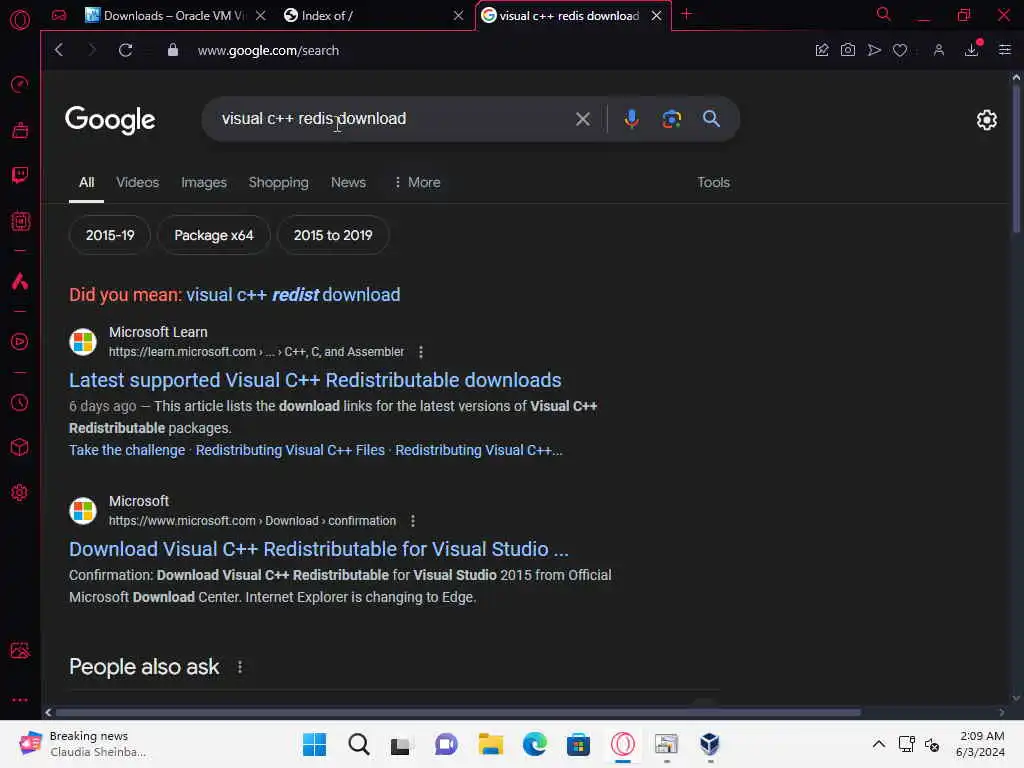Image resolution: width=1024 pixels, height=768 pixels.
Task: Expand the More filters dropdown
Action: coord(417,183)
